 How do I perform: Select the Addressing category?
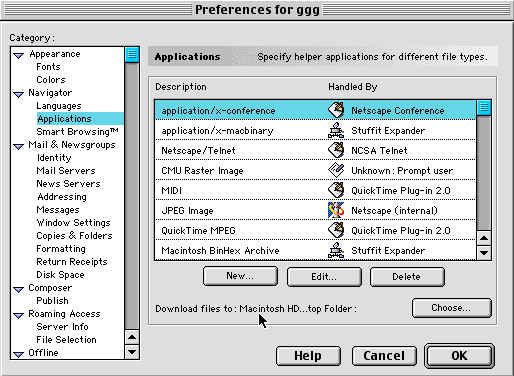coord(62,197)
